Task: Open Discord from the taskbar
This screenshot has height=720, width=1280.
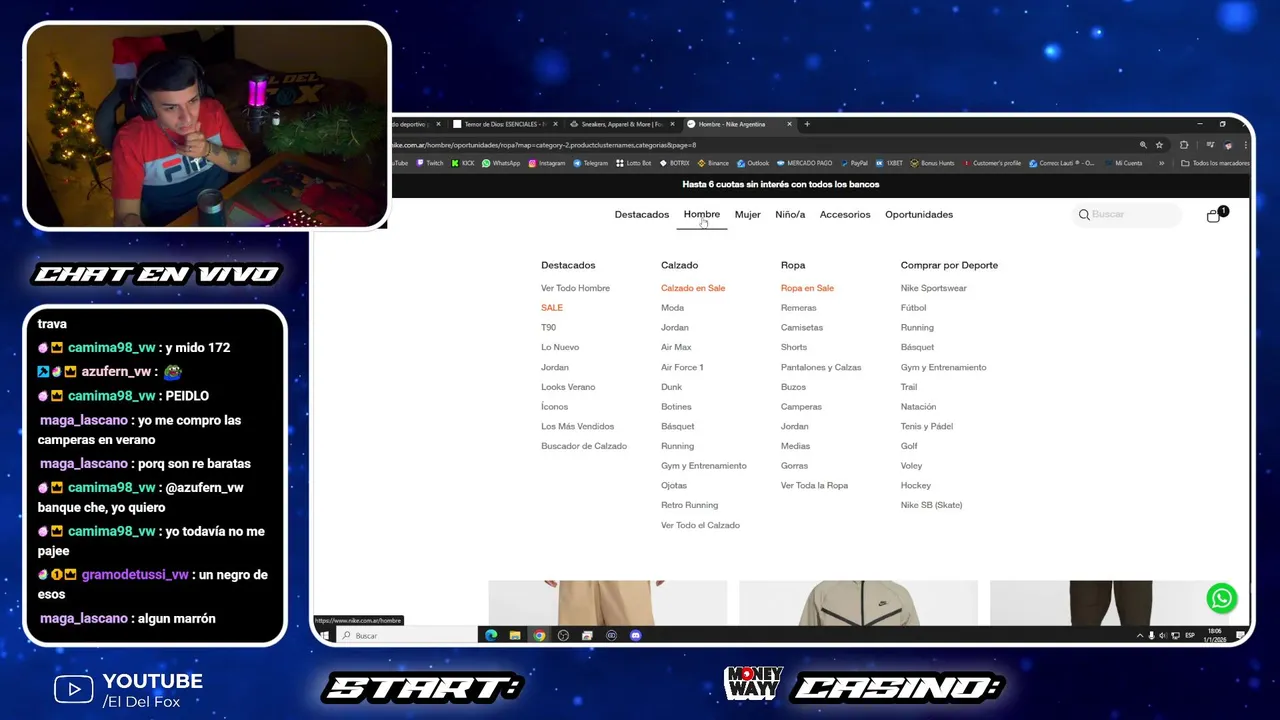Action: [x=635, y=635]
